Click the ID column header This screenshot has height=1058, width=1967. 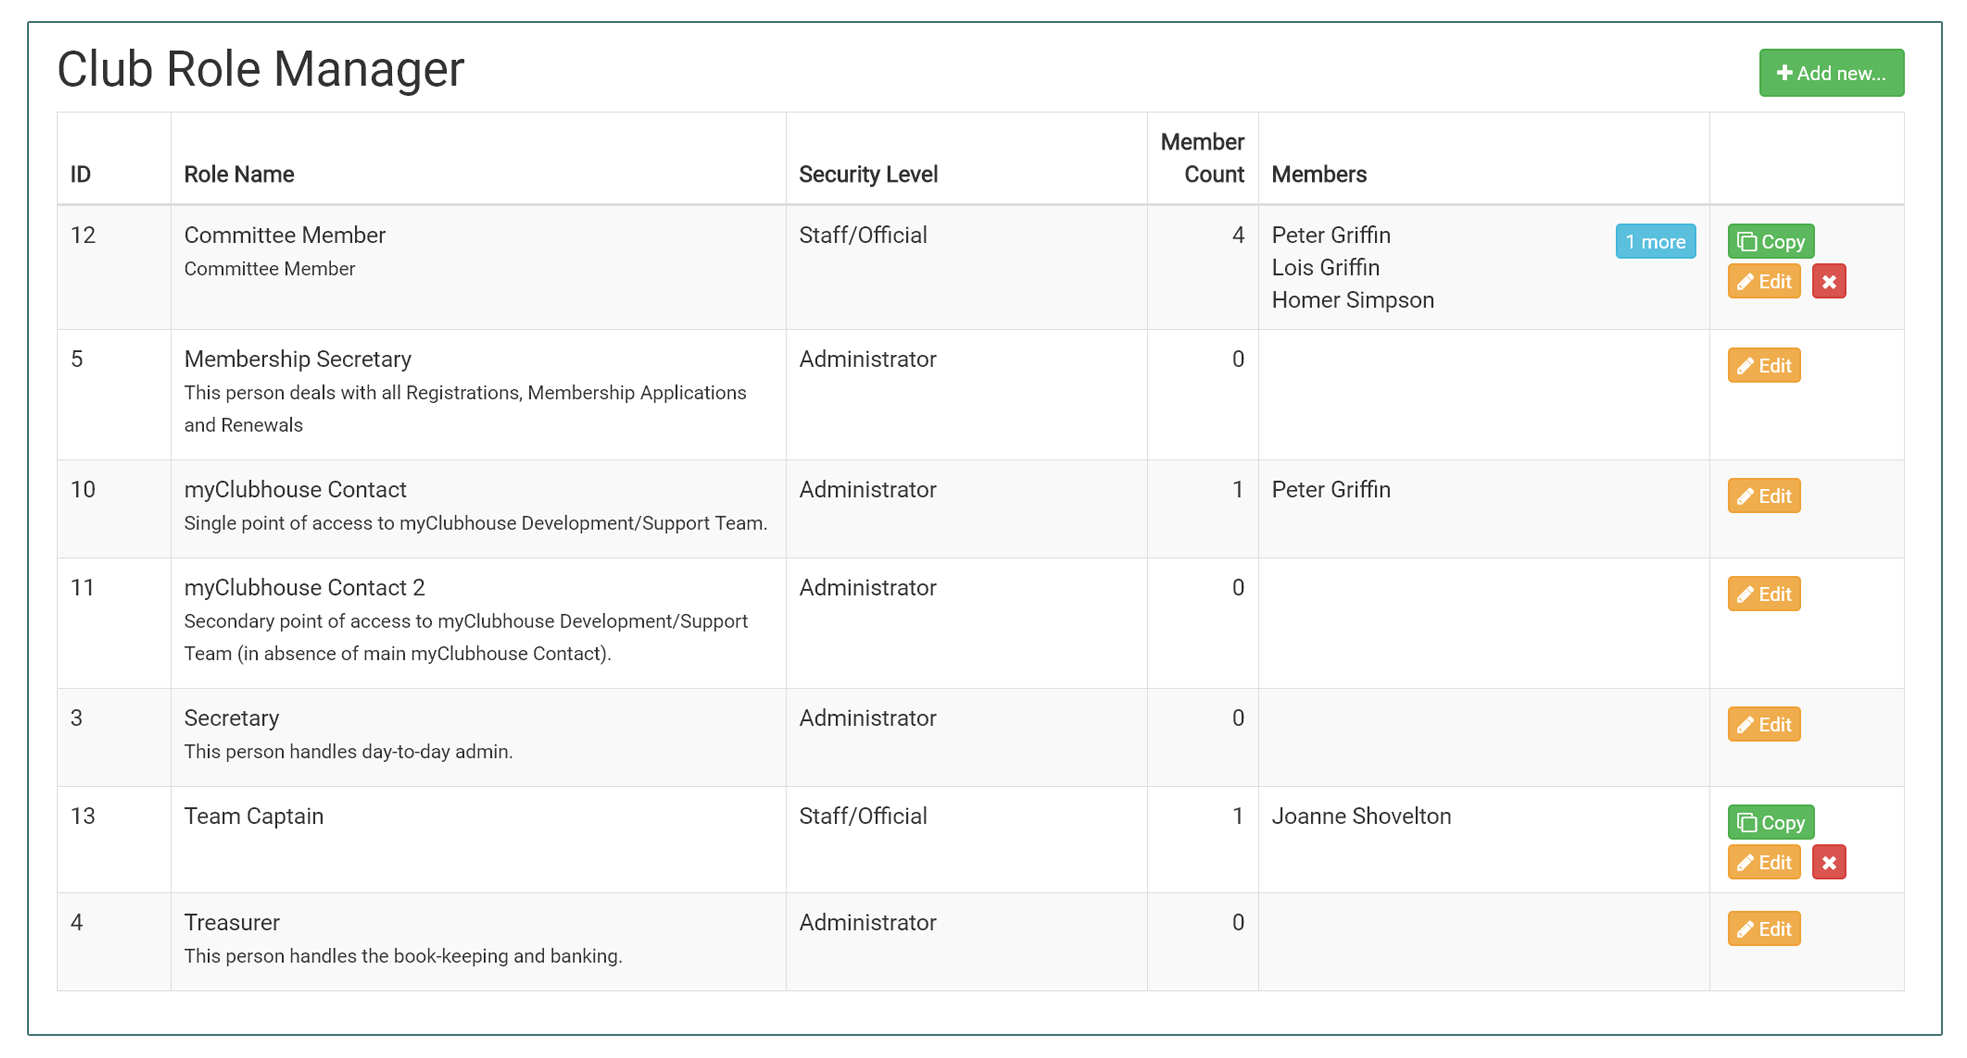pyautogui.click(x=81, y=174)
